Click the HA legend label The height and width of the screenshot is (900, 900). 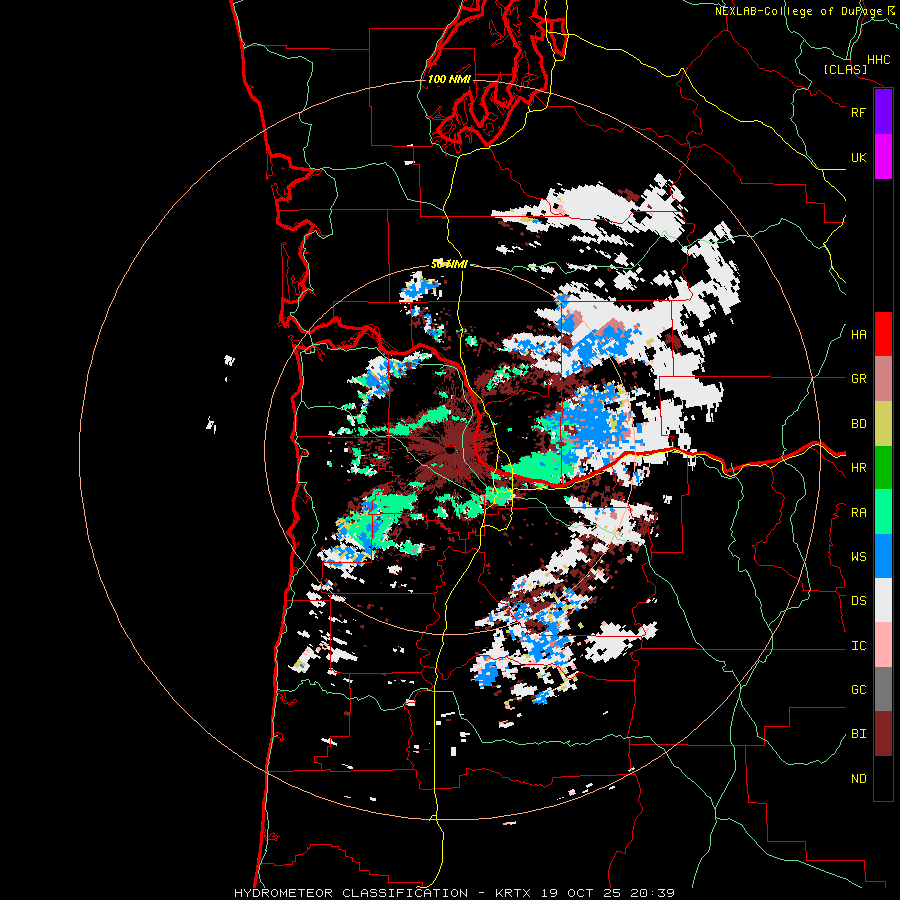[x=858, y=335]
